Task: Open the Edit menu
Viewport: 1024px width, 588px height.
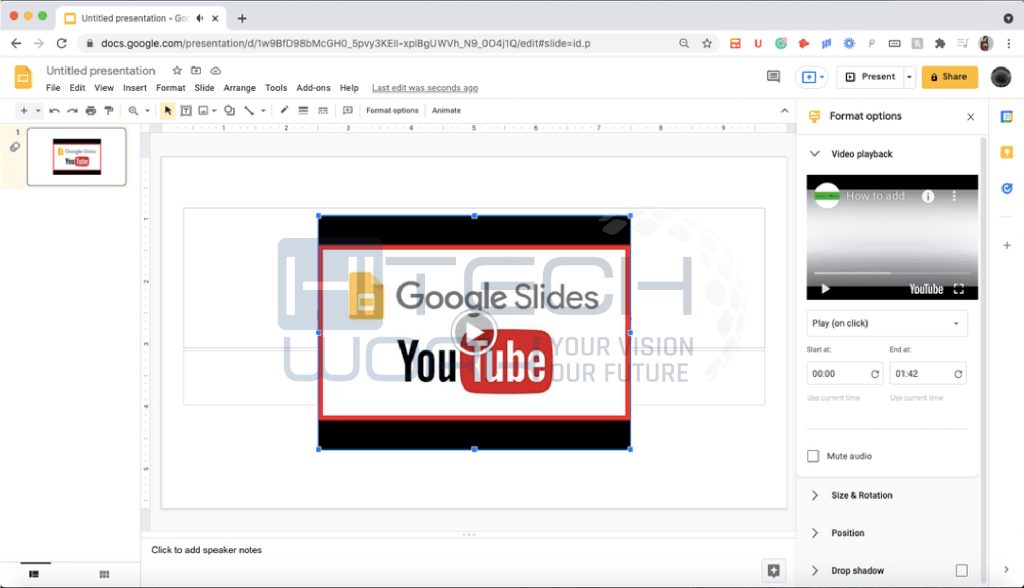Action: pyautogui.click(x=77, y=88)
